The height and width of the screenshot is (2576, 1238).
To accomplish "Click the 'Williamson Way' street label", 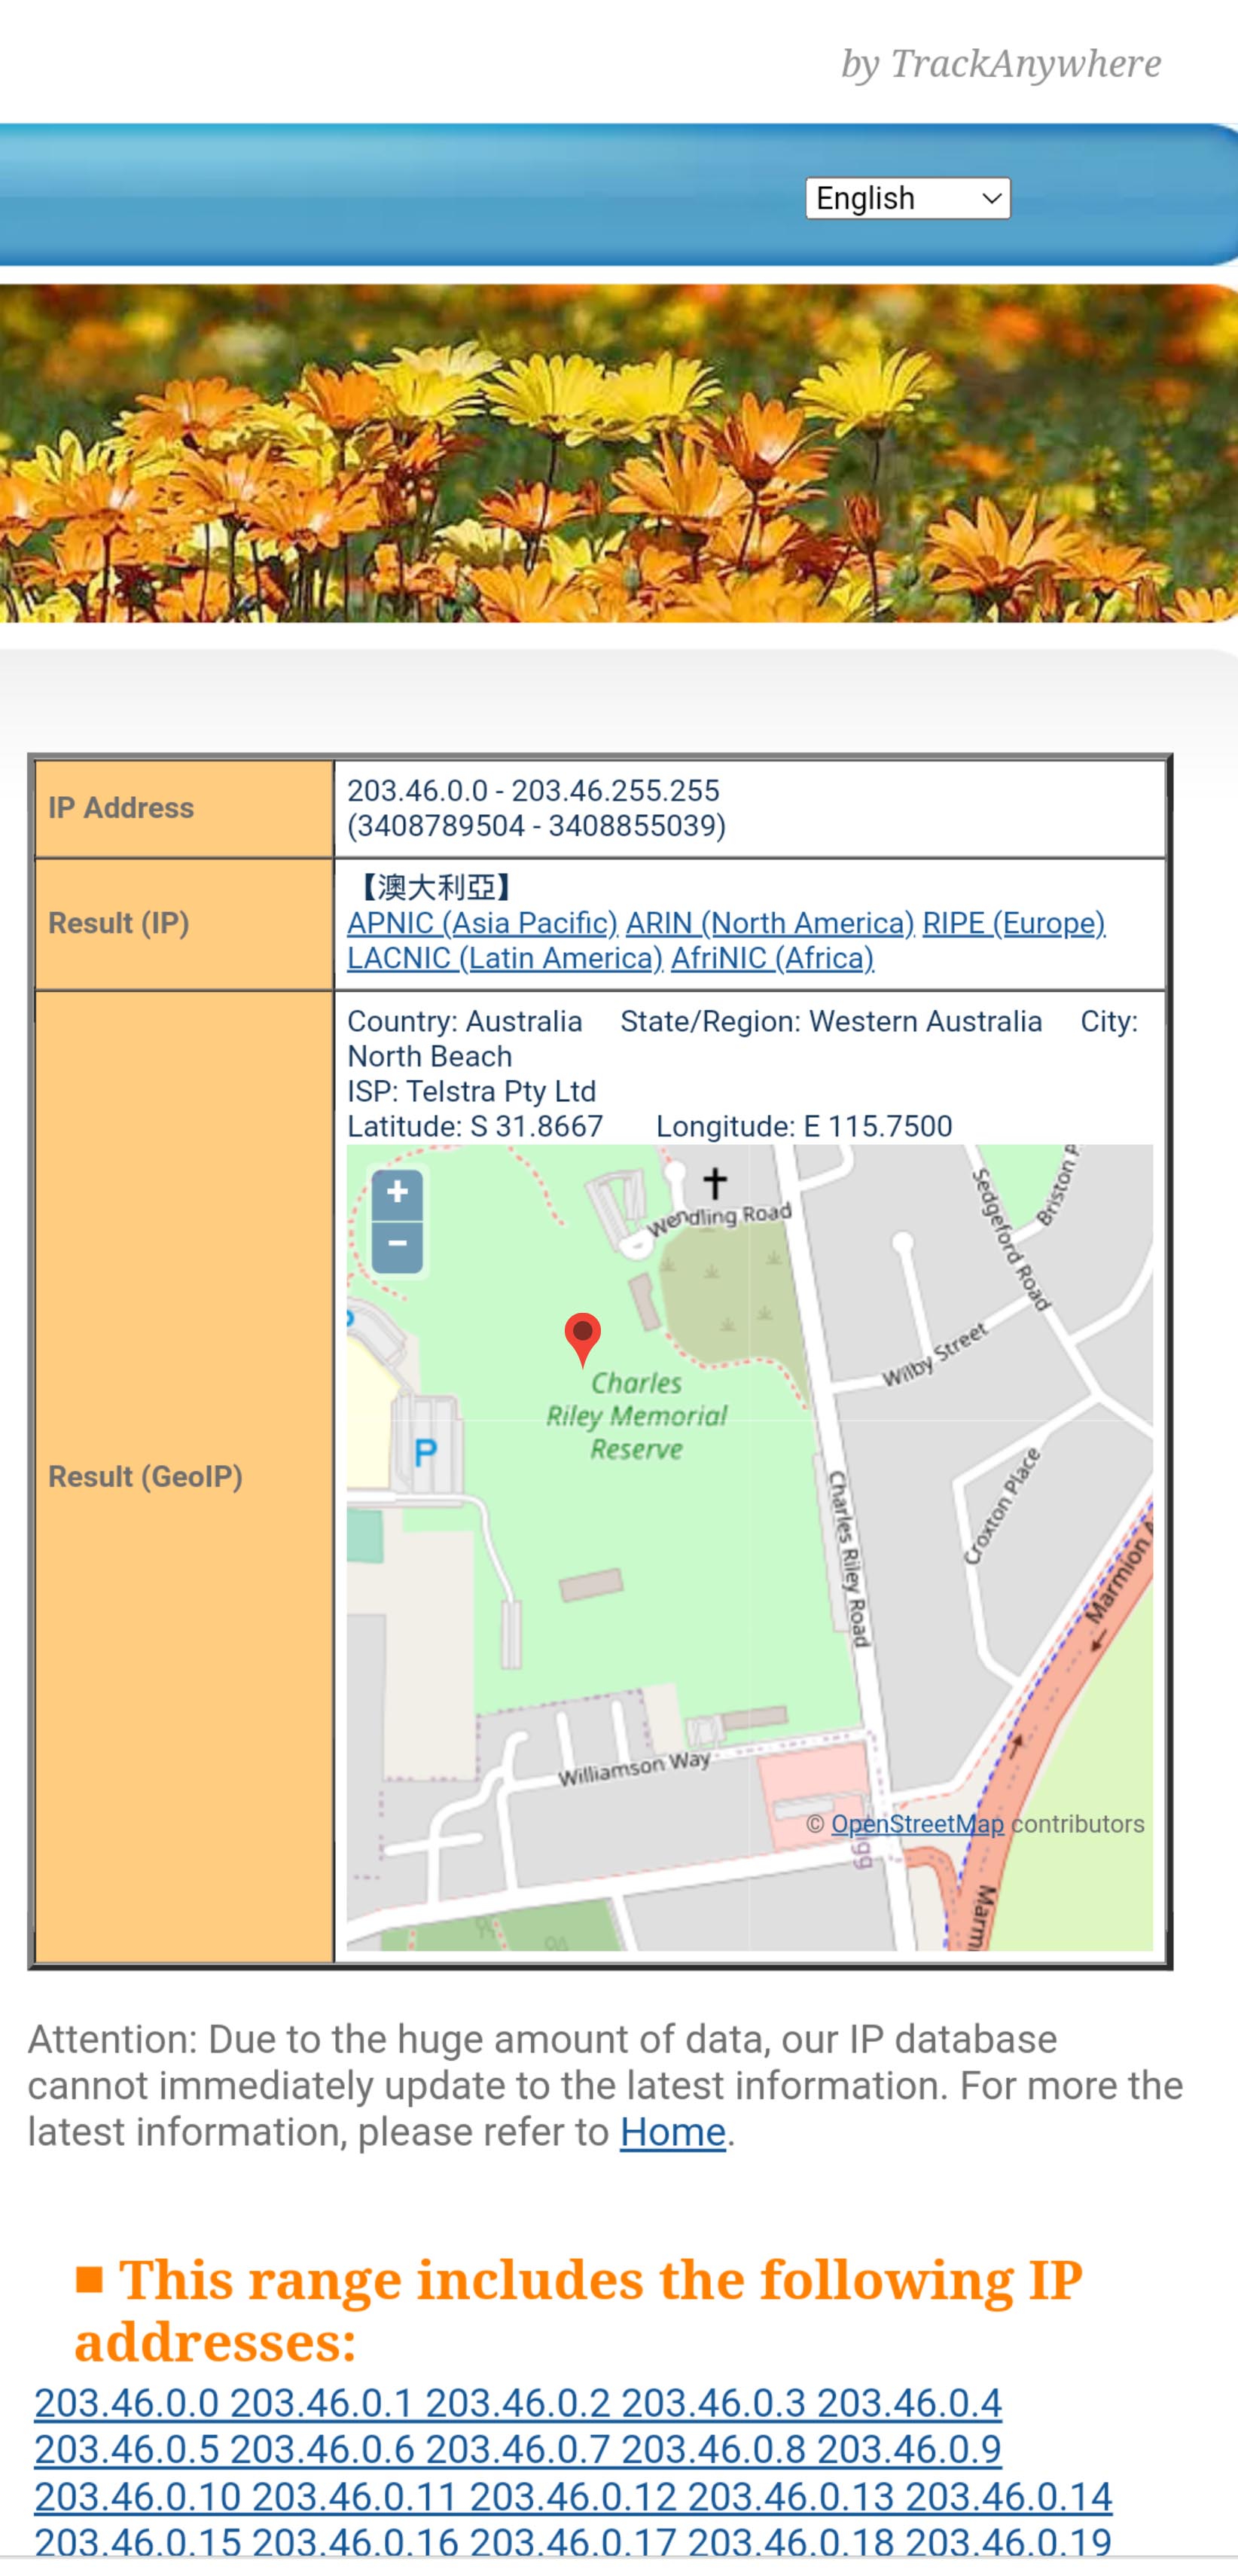I will [634, 1770].
